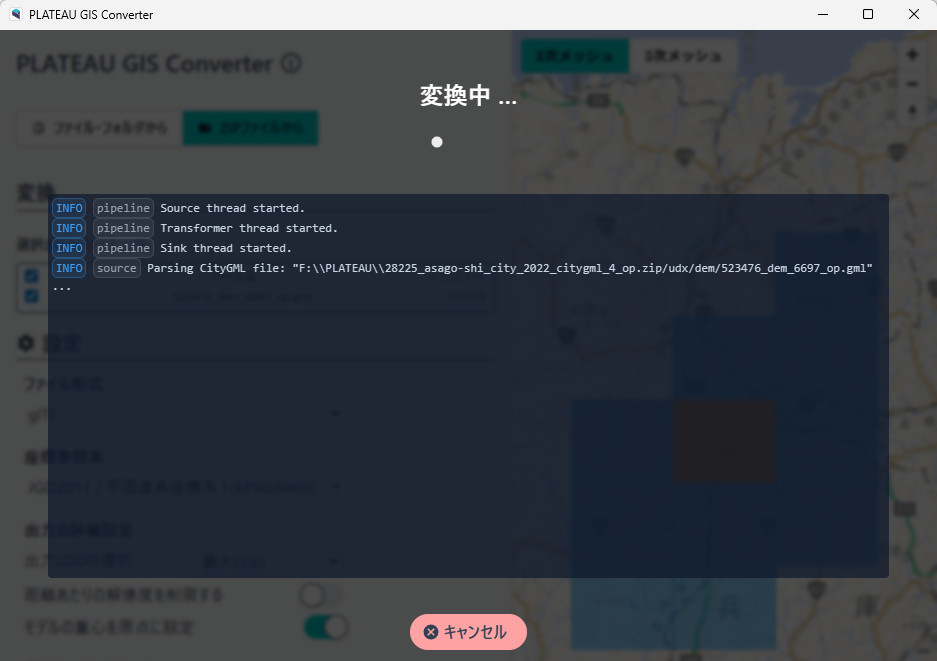
Task: Click the PLATEAU app icon in title bar
Action: pyautogui.click(x=15, y=15)
